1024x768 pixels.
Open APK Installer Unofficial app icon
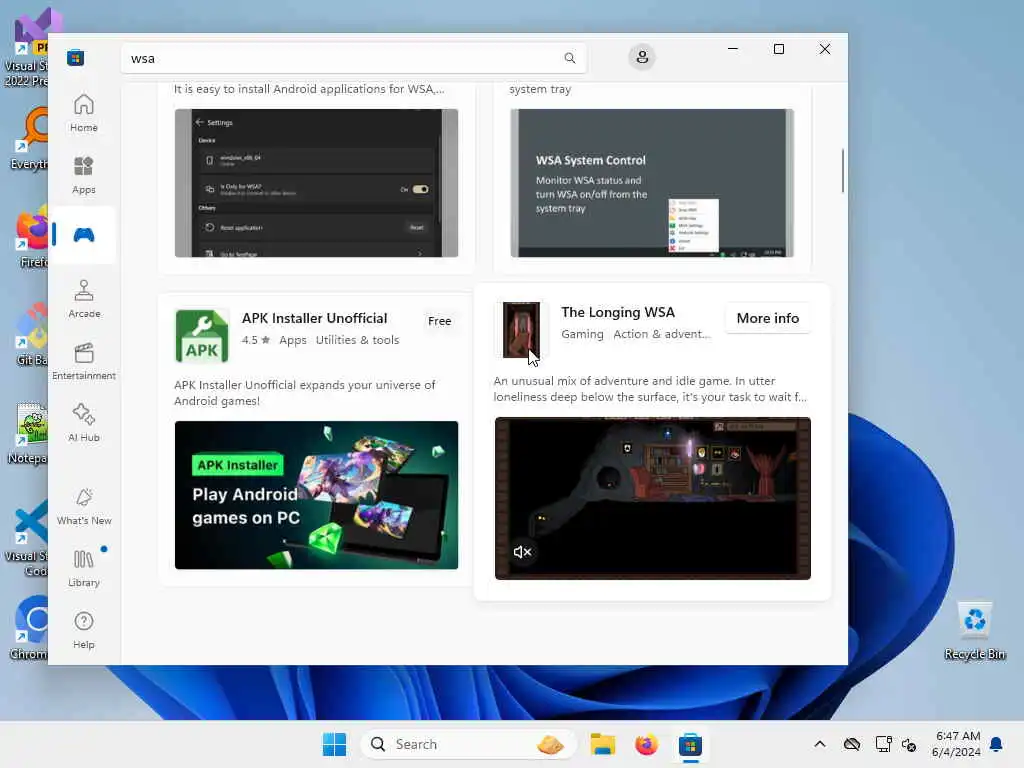[202, 336]
